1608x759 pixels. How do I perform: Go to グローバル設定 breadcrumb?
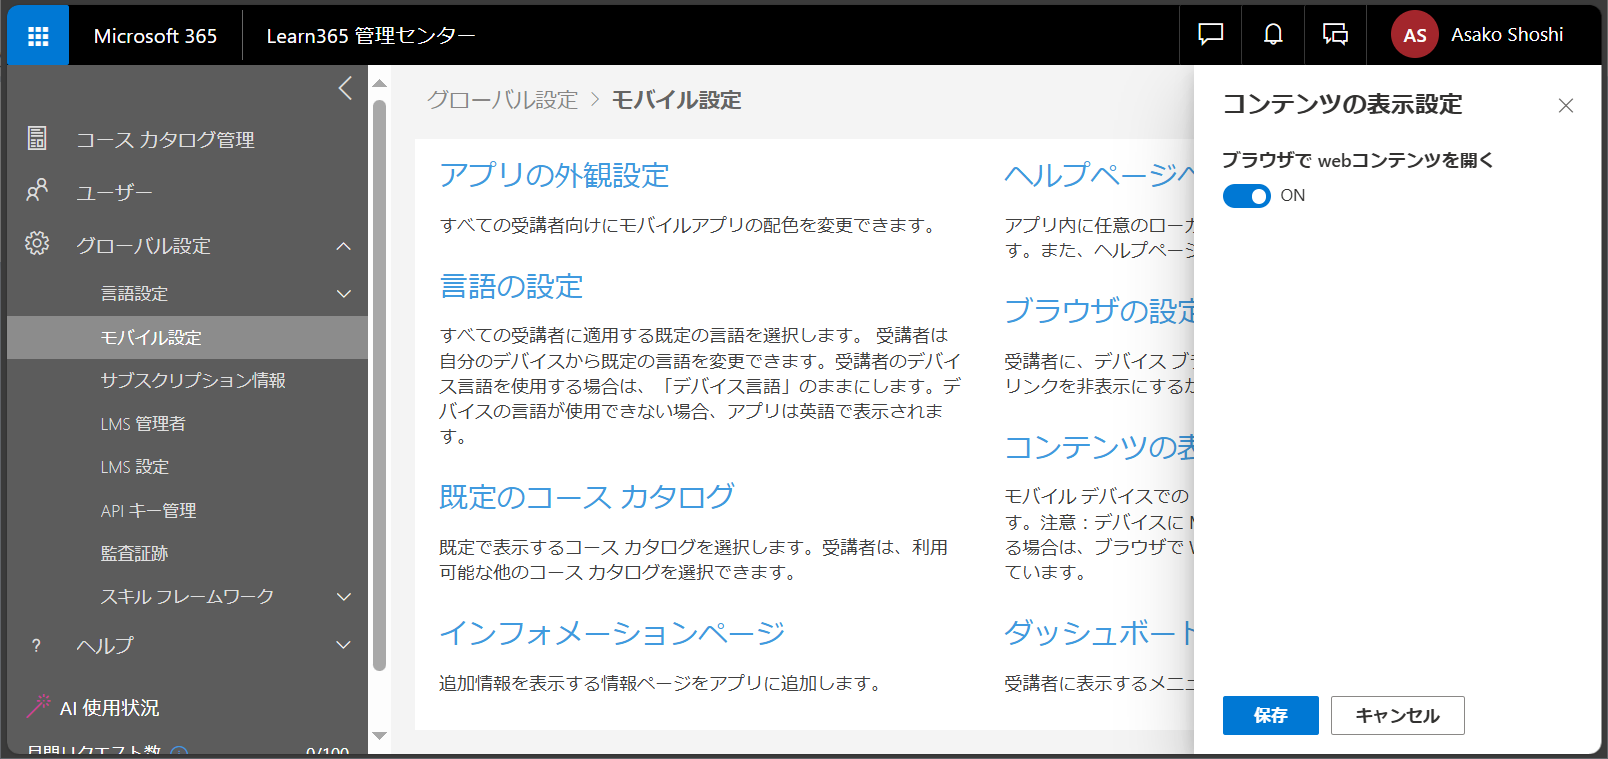coord(502,100)
